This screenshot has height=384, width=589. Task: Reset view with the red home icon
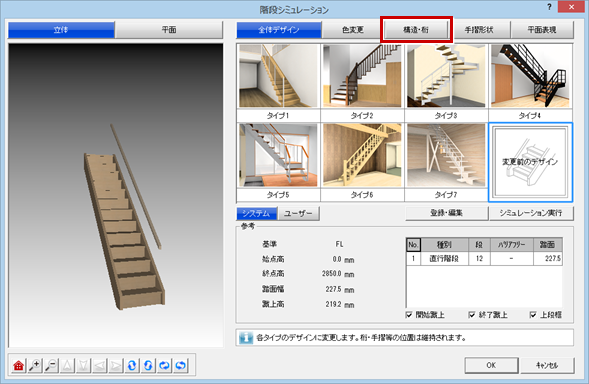(x=18, y=365)
